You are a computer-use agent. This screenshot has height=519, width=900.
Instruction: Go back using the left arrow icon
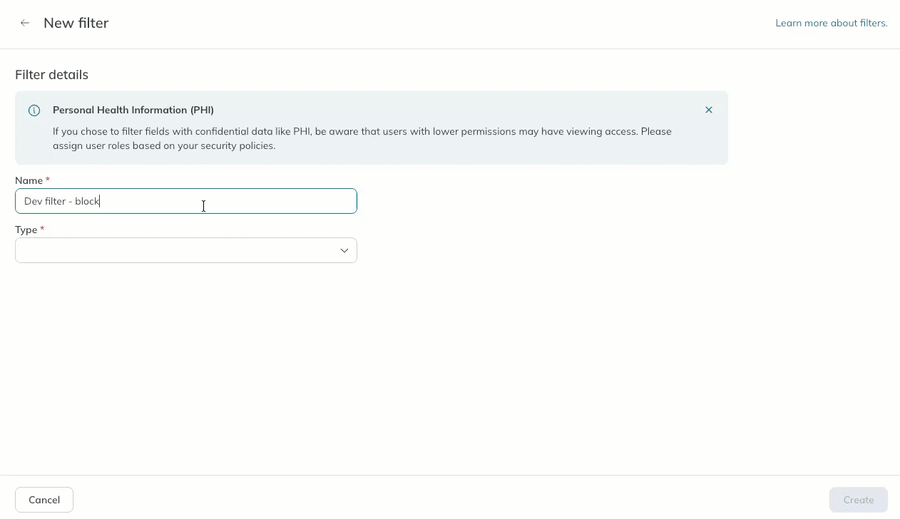pos(25,23)
